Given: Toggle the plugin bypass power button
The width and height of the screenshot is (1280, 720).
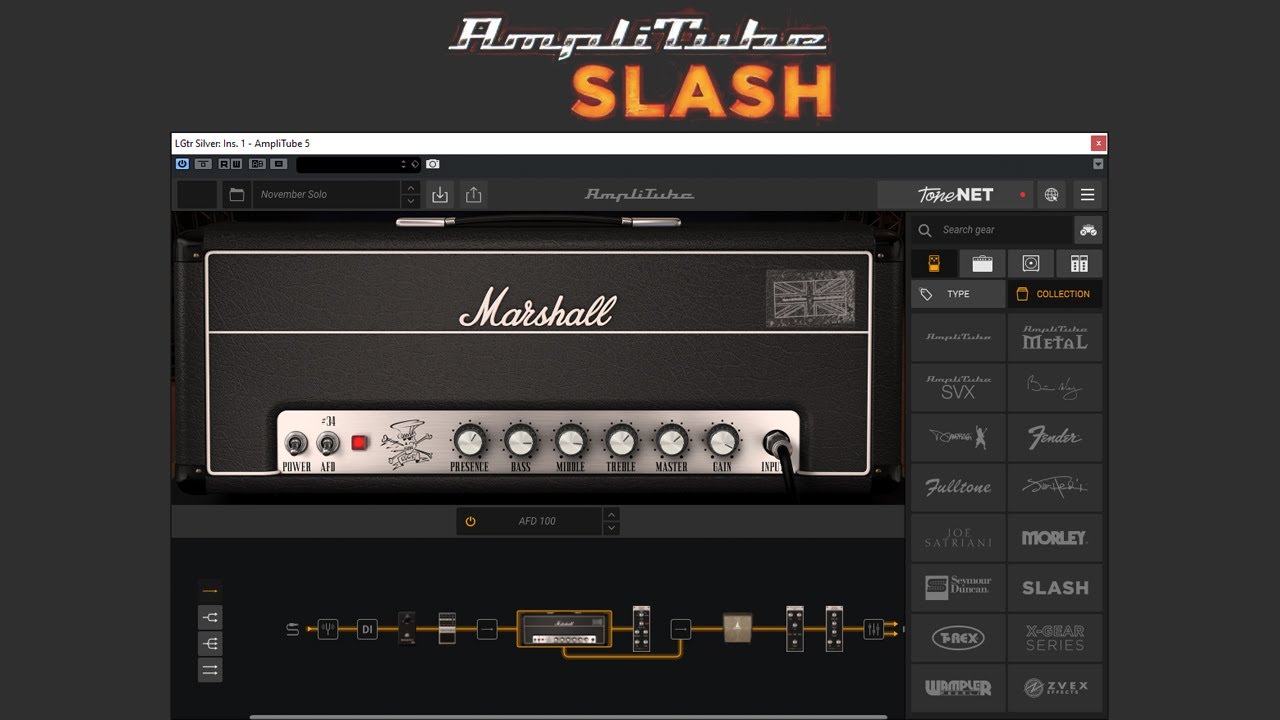Looking at the screenshot, I should tap(182, 164).
